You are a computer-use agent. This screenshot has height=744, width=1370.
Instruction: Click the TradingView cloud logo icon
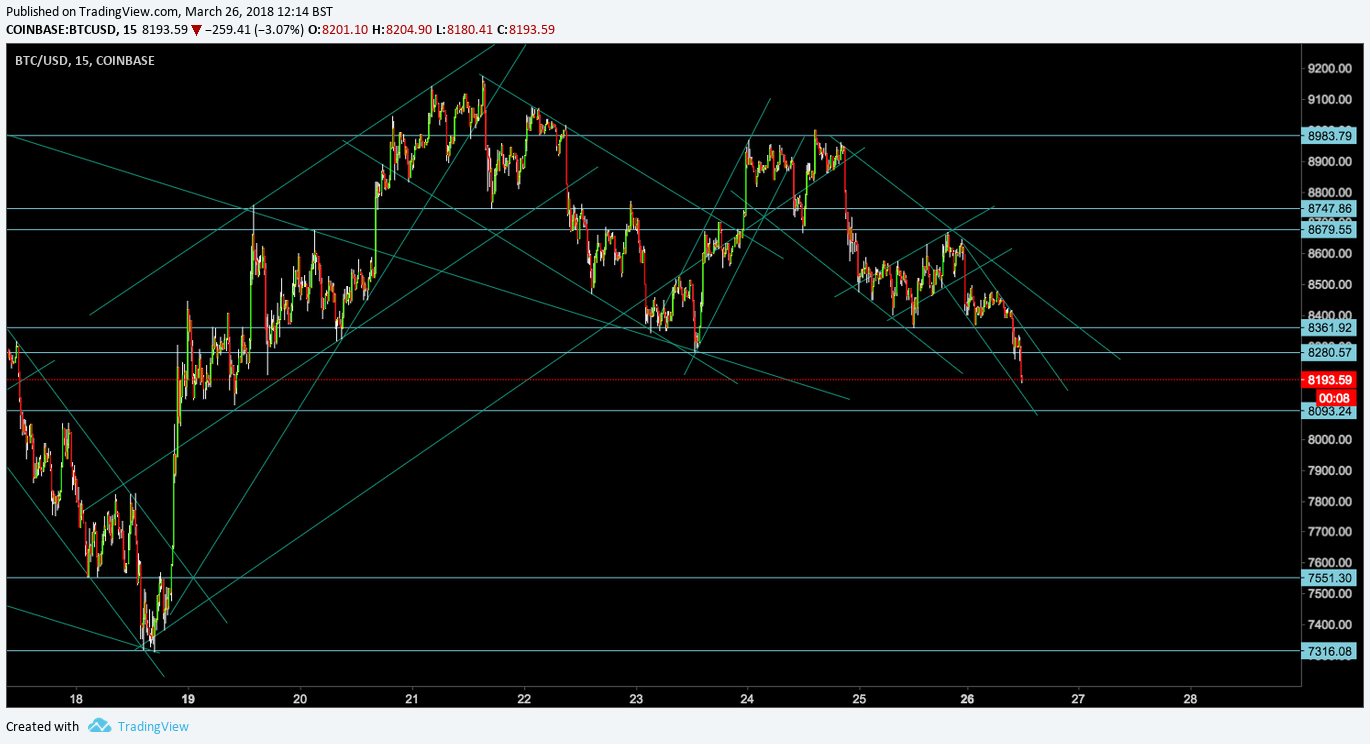pyautogui.click(x=99, y=726)
